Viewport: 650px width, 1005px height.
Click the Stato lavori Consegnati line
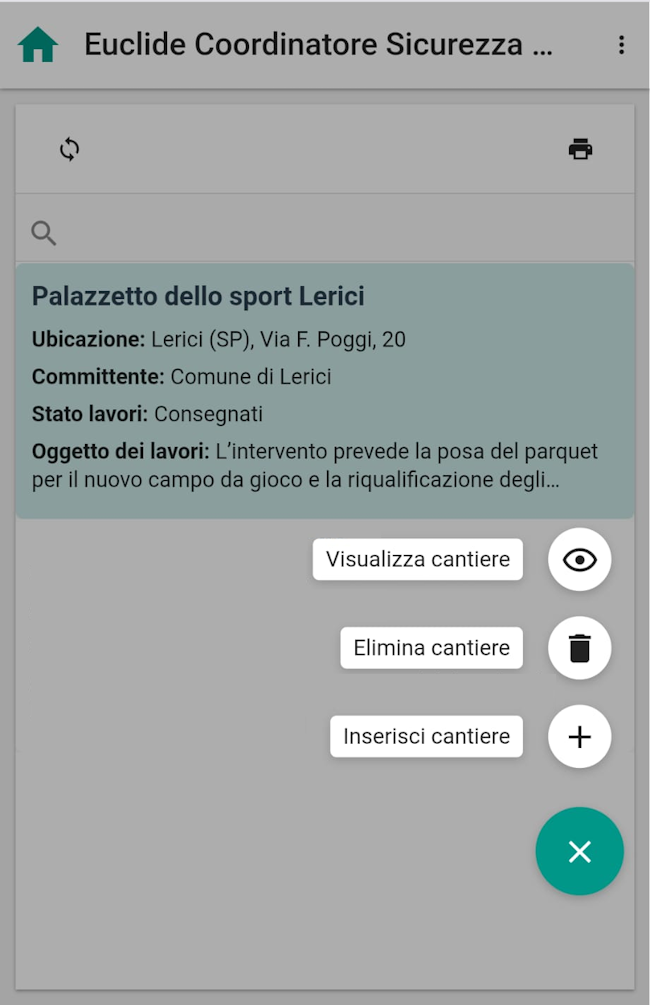147,414
